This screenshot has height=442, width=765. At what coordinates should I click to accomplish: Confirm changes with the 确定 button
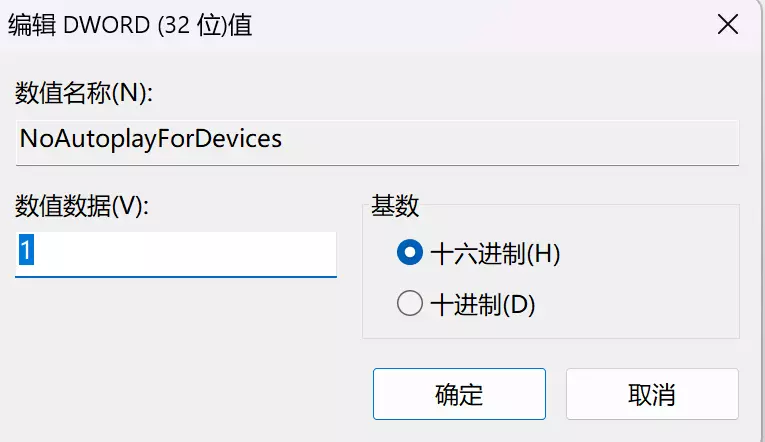459,394
